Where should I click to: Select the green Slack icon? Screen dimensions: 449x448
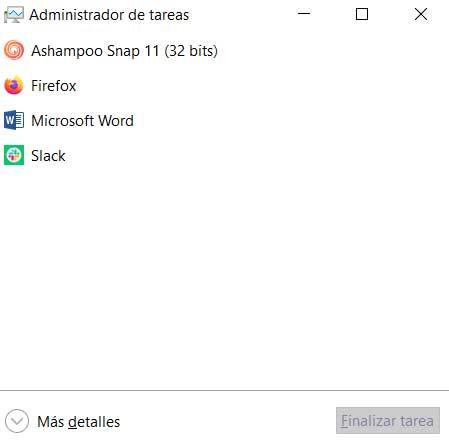[x=14, y=155]
